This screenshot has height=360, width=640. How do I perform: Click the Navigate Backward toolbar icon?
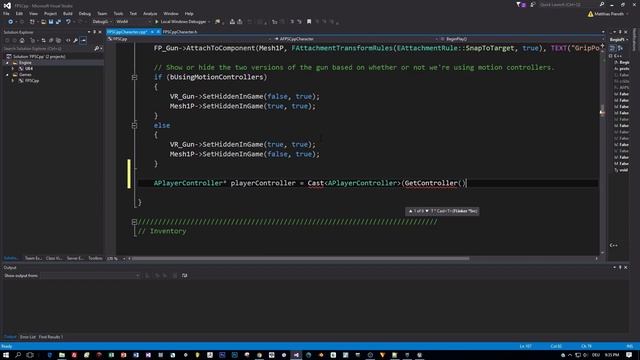pyautogui.click(x=10, y=22)
